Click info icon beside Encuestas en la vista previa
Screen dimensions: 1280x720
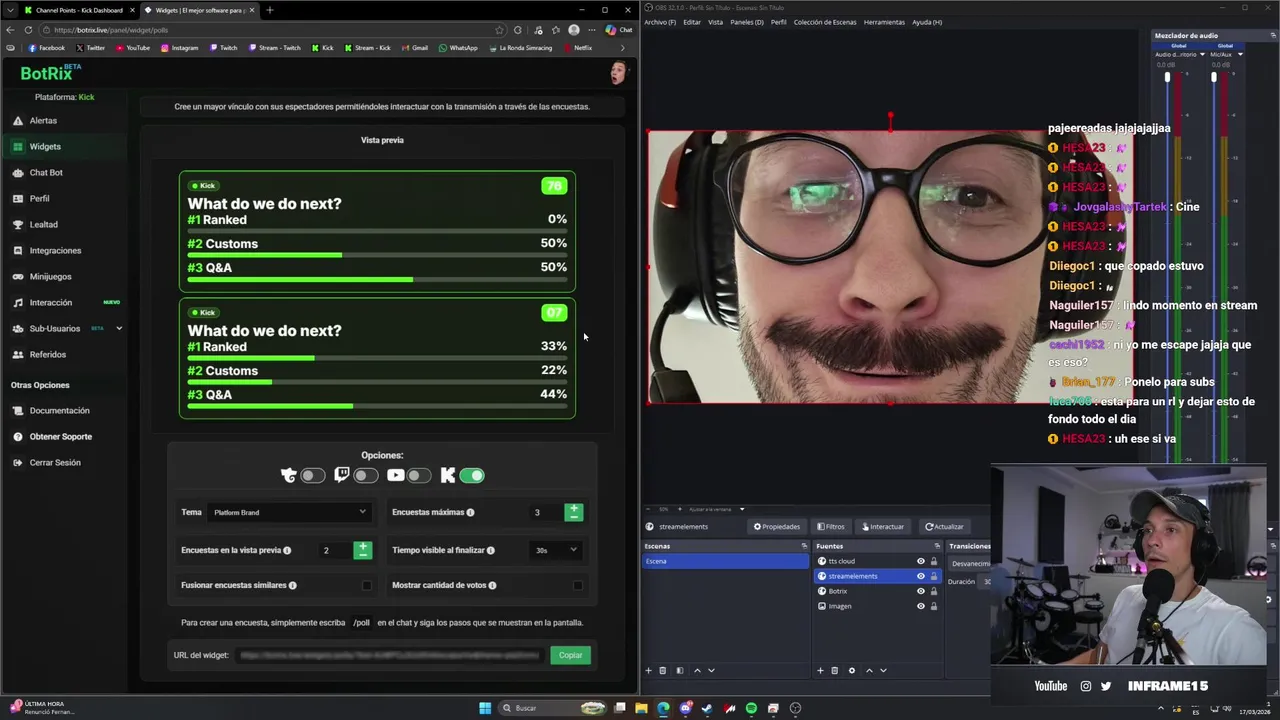[287, 550]
